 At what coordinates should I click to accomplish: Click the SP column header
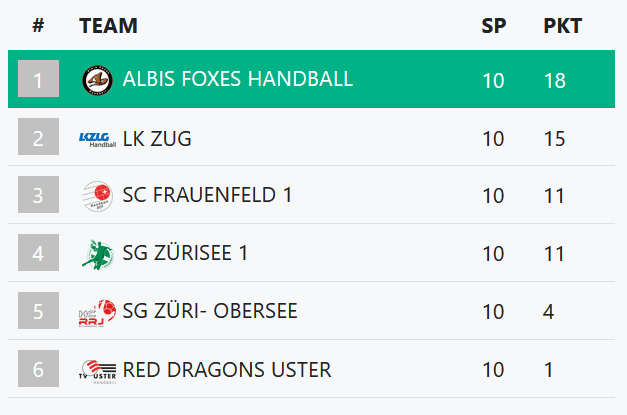click(x=493, y=26)
